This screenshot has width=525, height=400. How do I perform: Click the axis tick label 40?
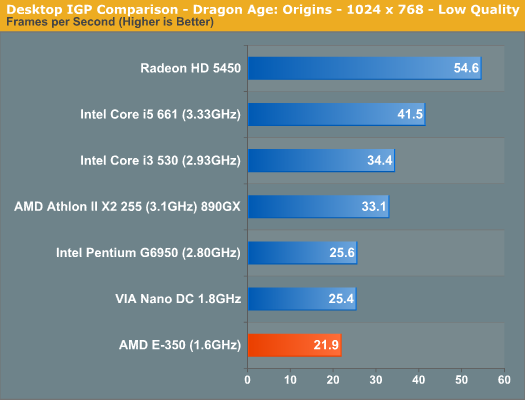click(419, 380)
